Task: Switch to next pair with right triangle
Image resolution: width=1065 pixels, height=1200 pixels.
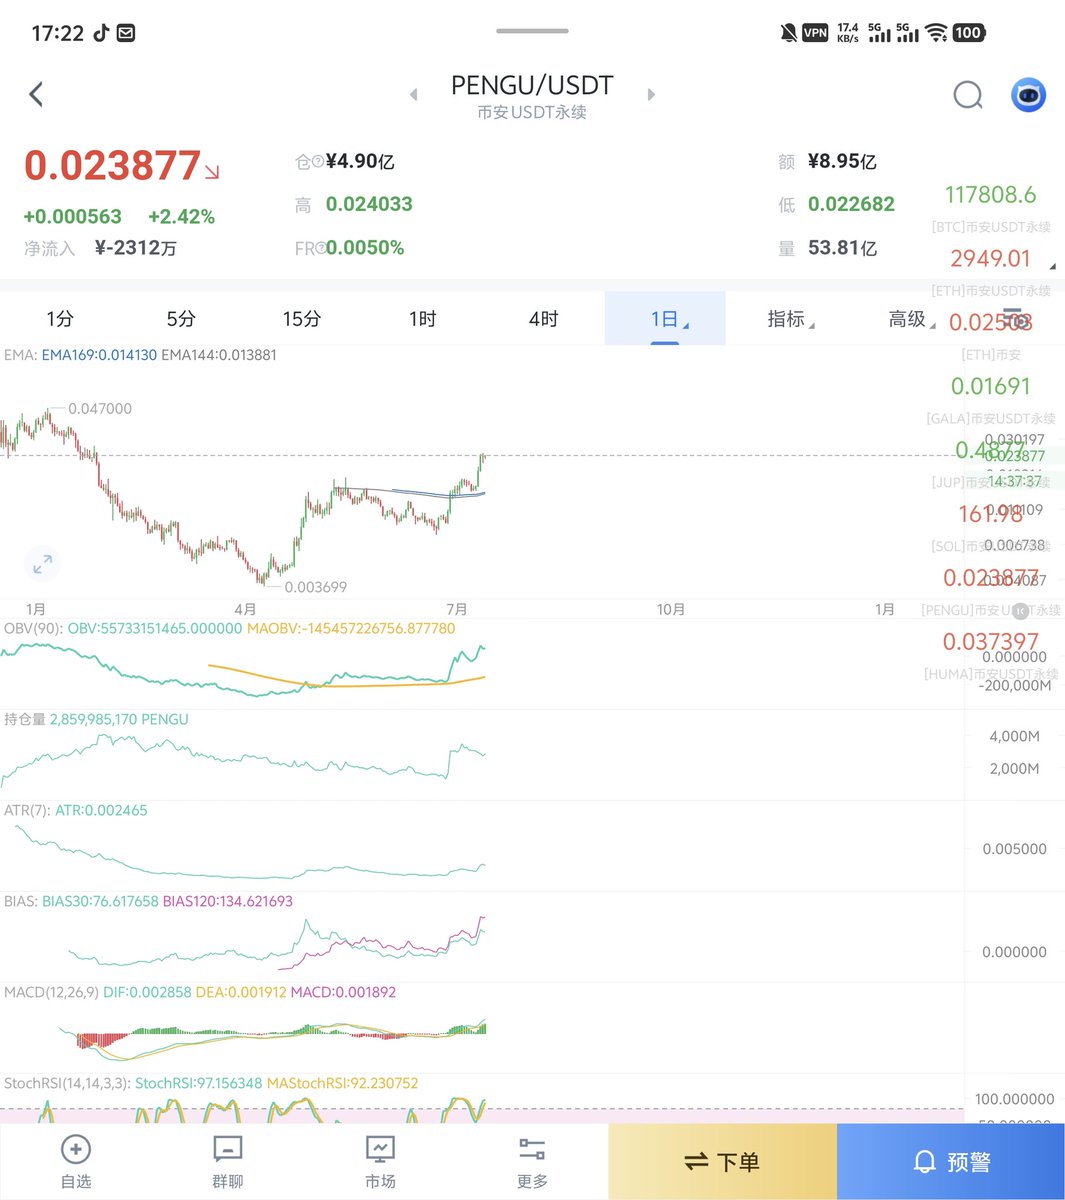Action: [651, 95]
